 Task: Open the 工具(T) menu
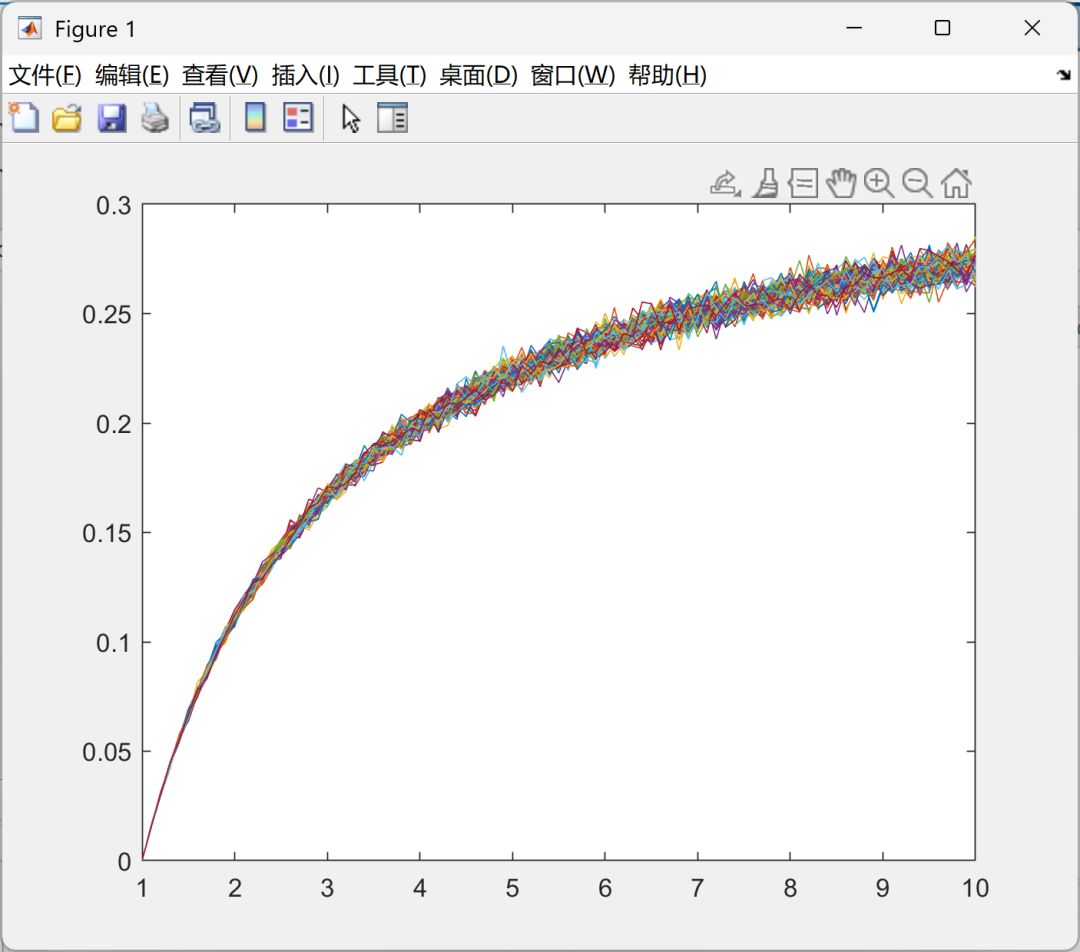point(389,75)
